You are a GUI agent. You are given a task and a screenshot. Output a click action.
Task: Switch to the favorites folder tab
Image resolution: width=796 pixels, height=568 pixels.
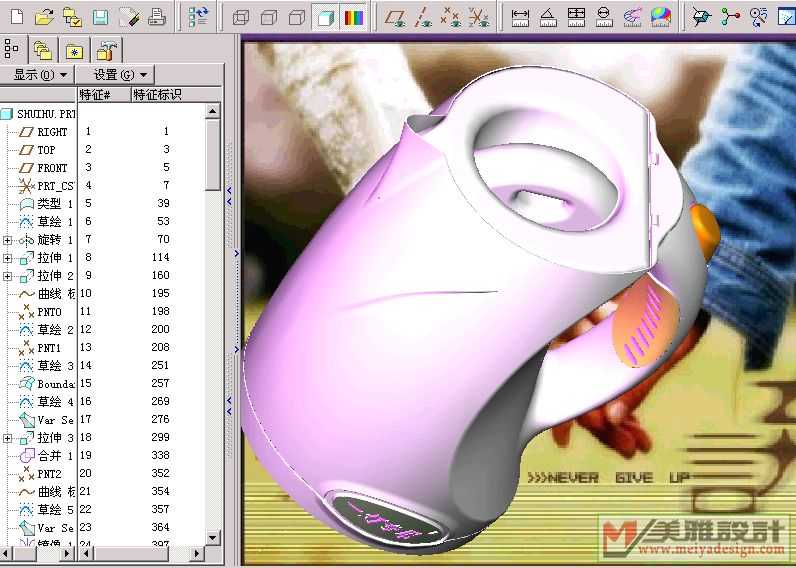point(75,49)
